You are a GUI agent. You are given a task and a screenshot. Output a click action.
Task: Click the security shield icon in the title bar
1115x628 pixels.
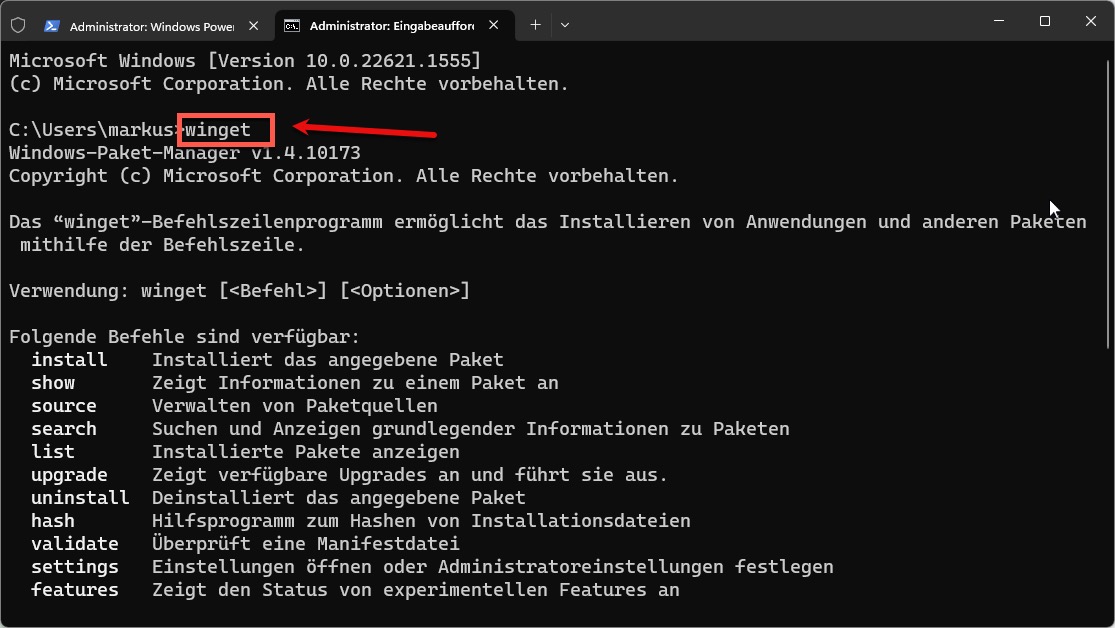18,24
